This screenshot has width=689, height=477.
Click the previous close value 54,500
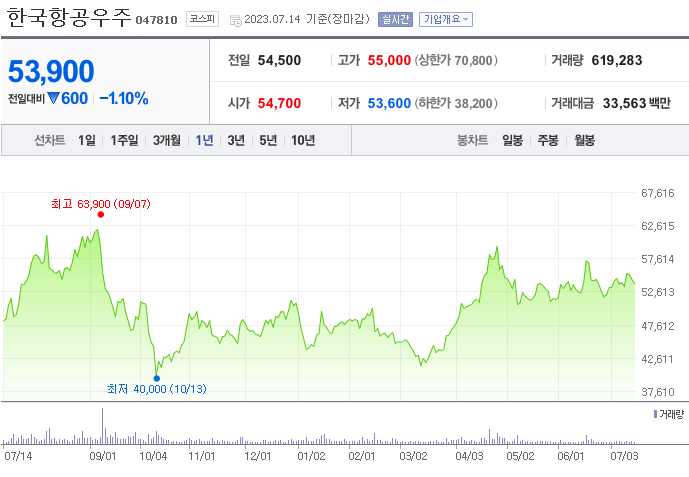(279, 60)
